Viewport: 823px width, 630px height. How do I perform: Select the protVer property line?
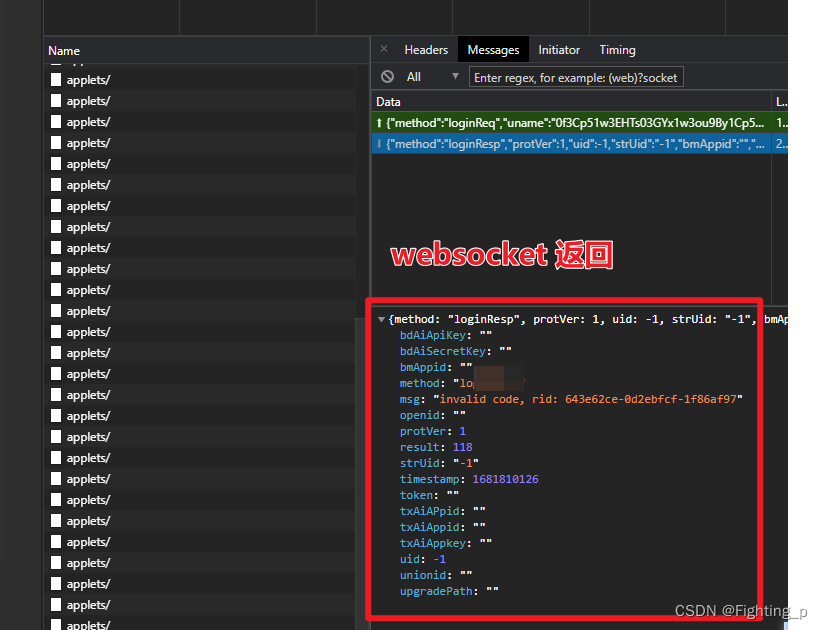(432, 431)
